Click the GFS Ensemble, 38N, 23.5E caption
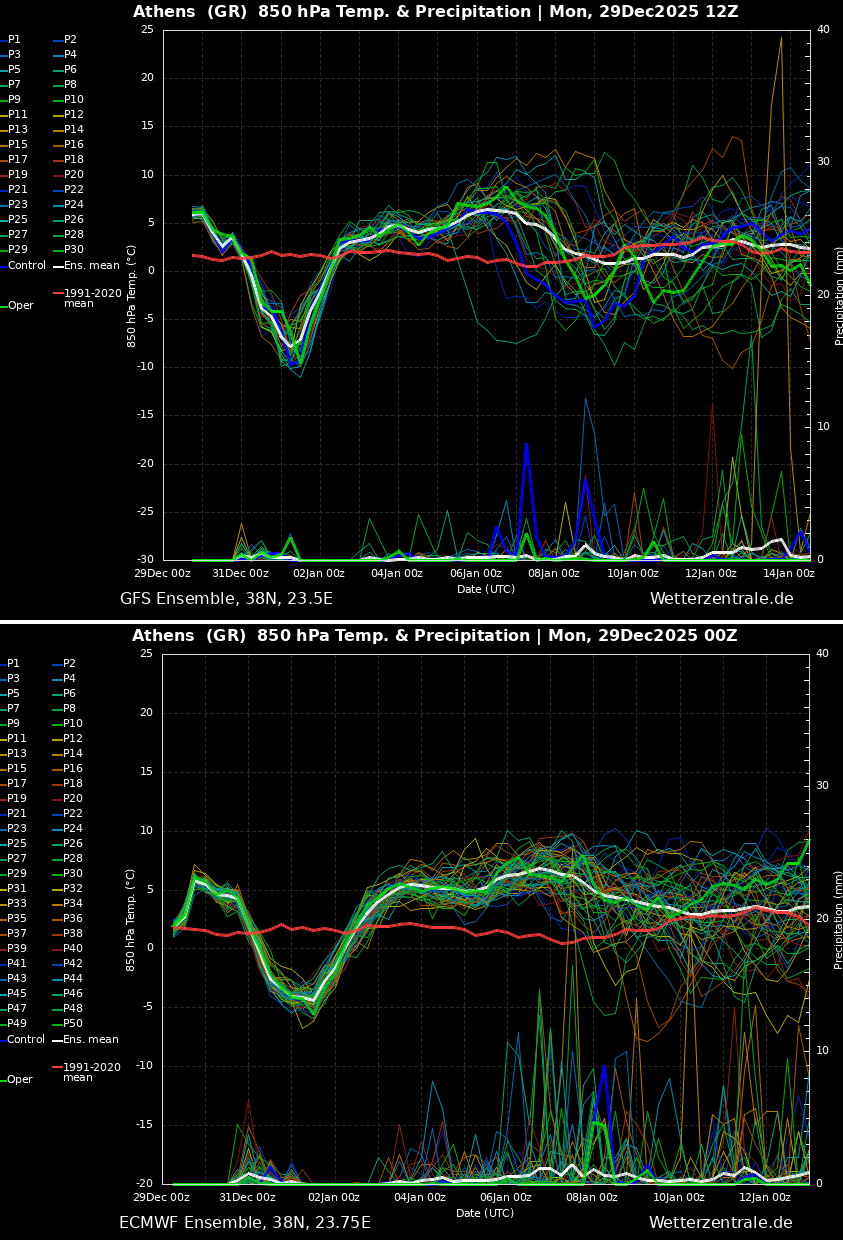Screen dimensions: 843x1240 click(226, 599)
